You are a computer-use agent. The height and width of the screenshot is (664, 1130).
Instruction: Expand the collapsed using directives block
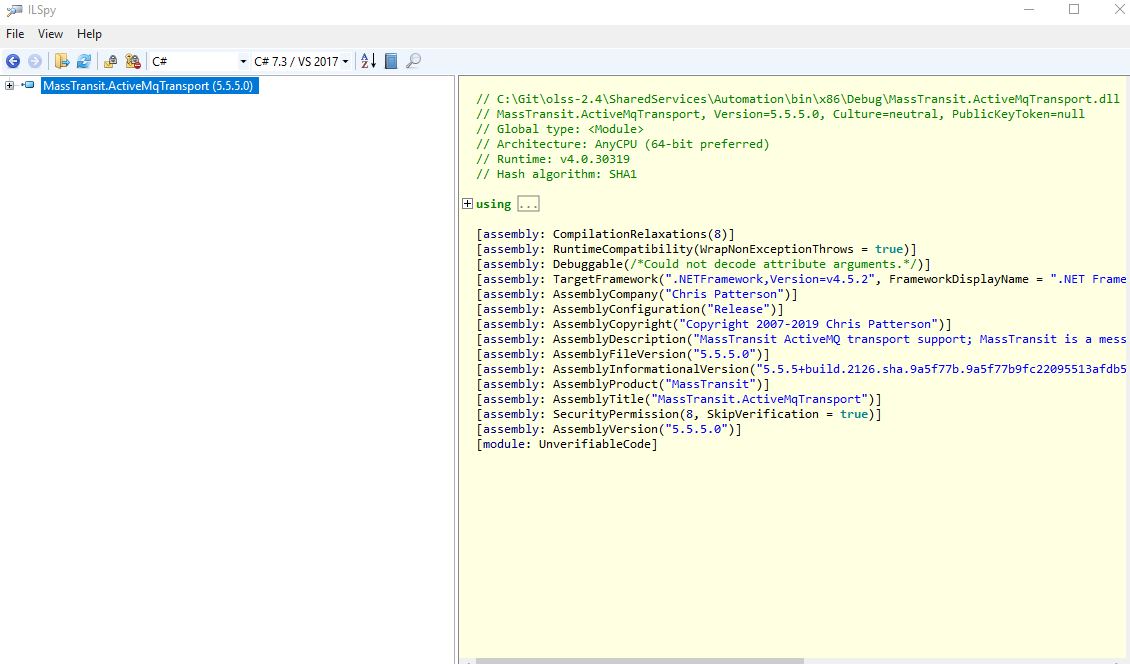(467, 203)
